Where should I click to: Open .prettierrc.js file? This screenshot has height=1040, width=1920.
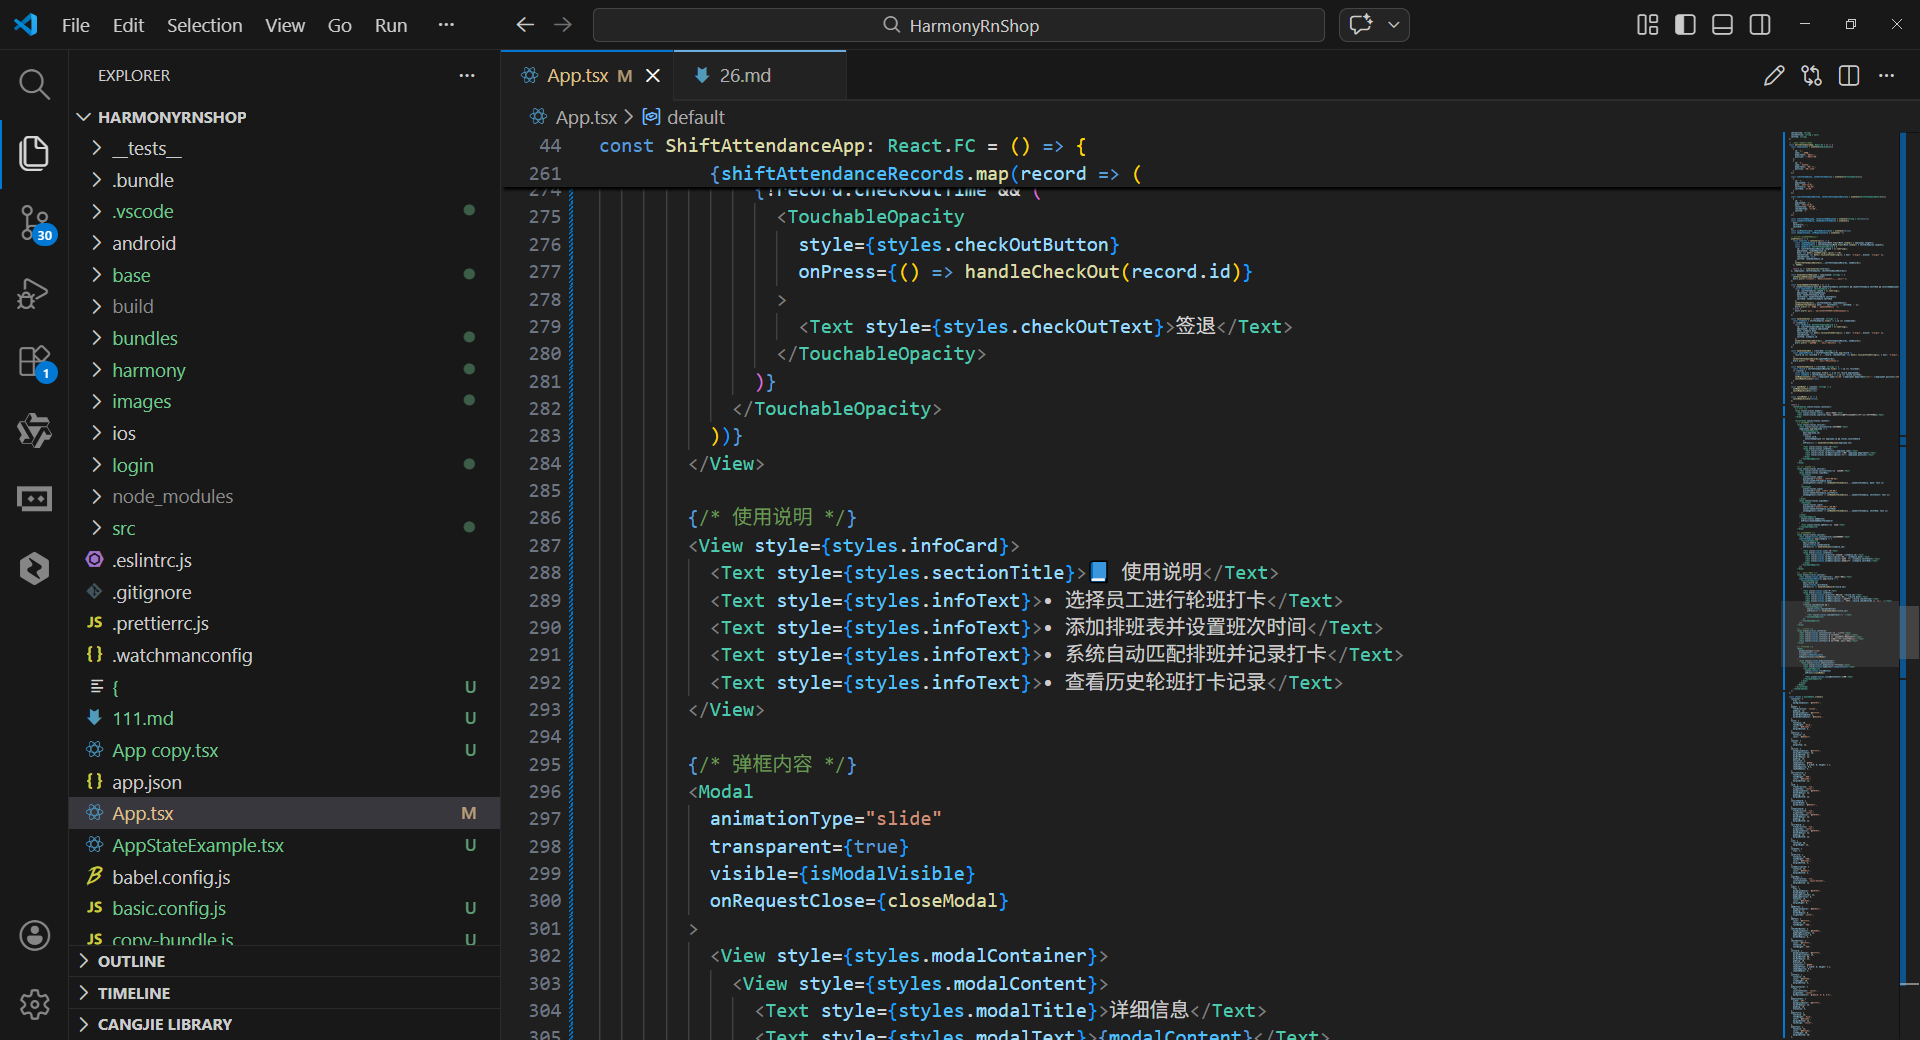click(284, 623)
